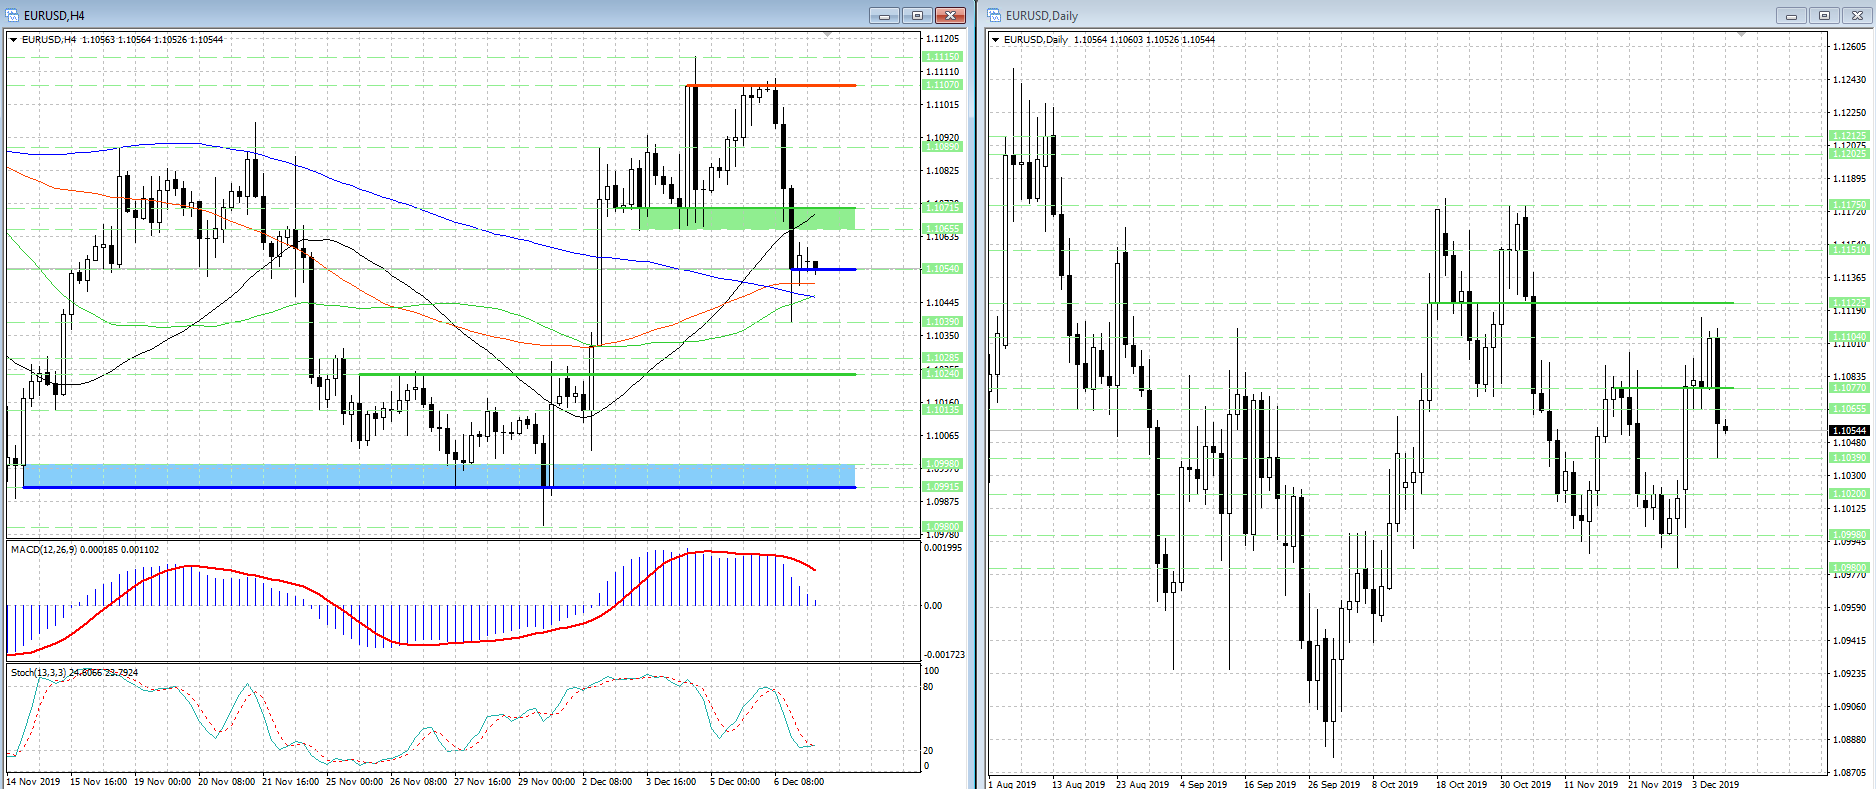Minimize the EURUSD,Daily chart window
Screen dimensions: 1876x789
(x=1791, y=15)
